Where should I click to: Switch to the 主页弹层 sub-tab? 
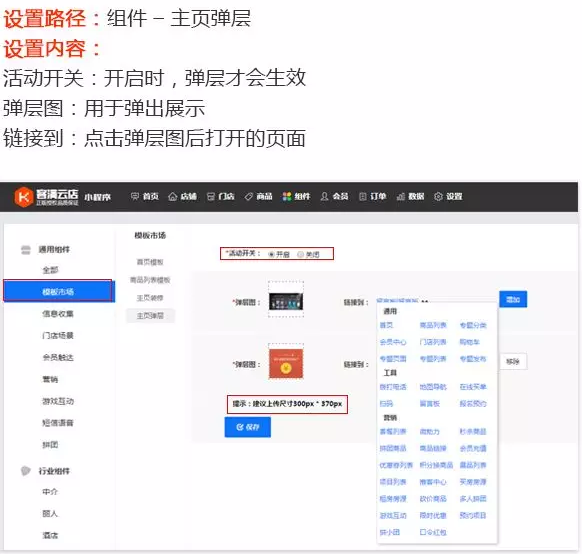point(150,316)
